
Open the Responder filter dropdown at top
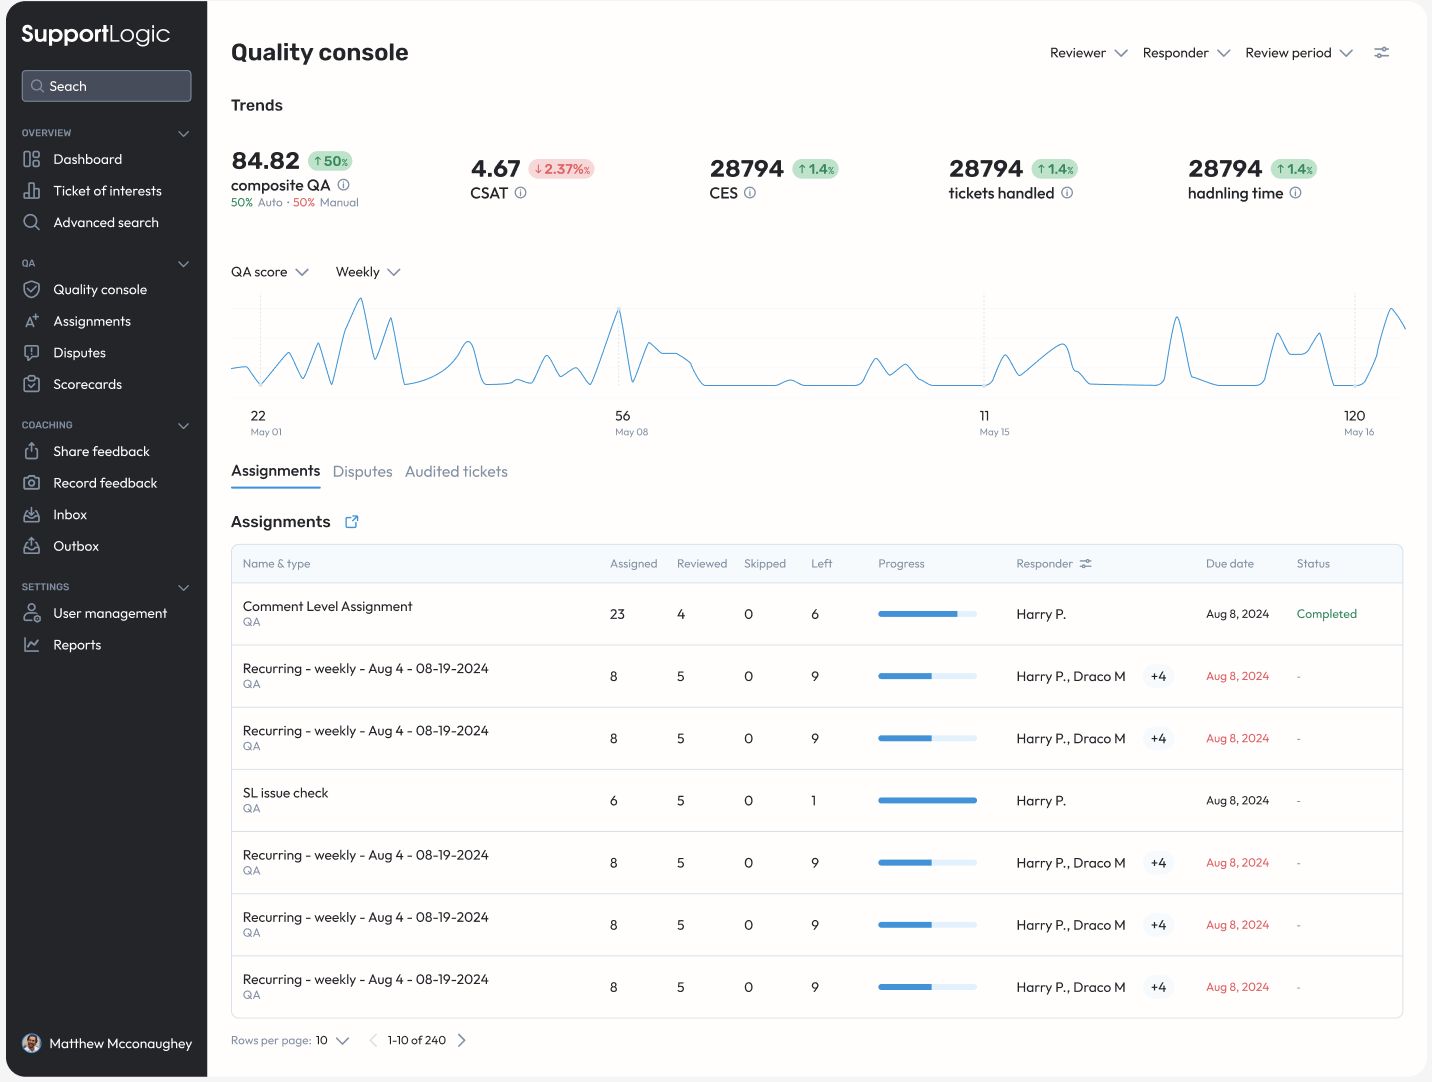coord(1186,53)
